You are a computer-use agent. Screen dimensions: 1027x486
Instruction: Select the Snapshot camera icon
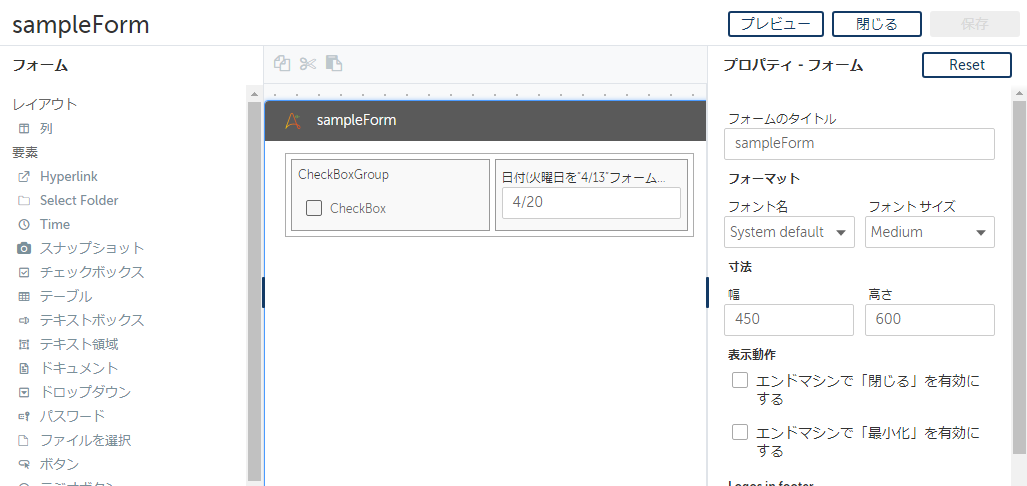24,249
